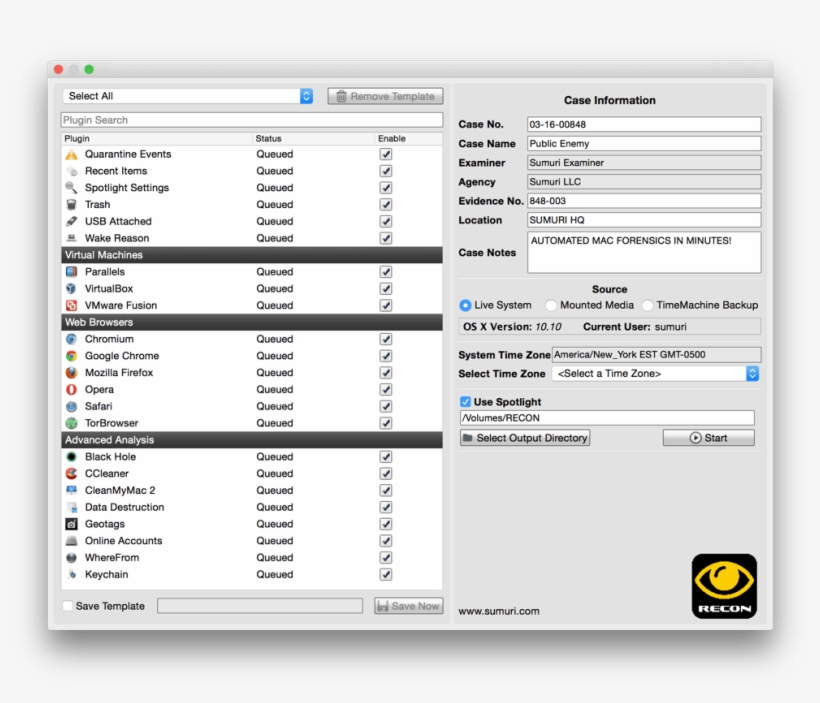Click the Save Now button
This screenshot has width=820, height=703.
pos(408,606)
